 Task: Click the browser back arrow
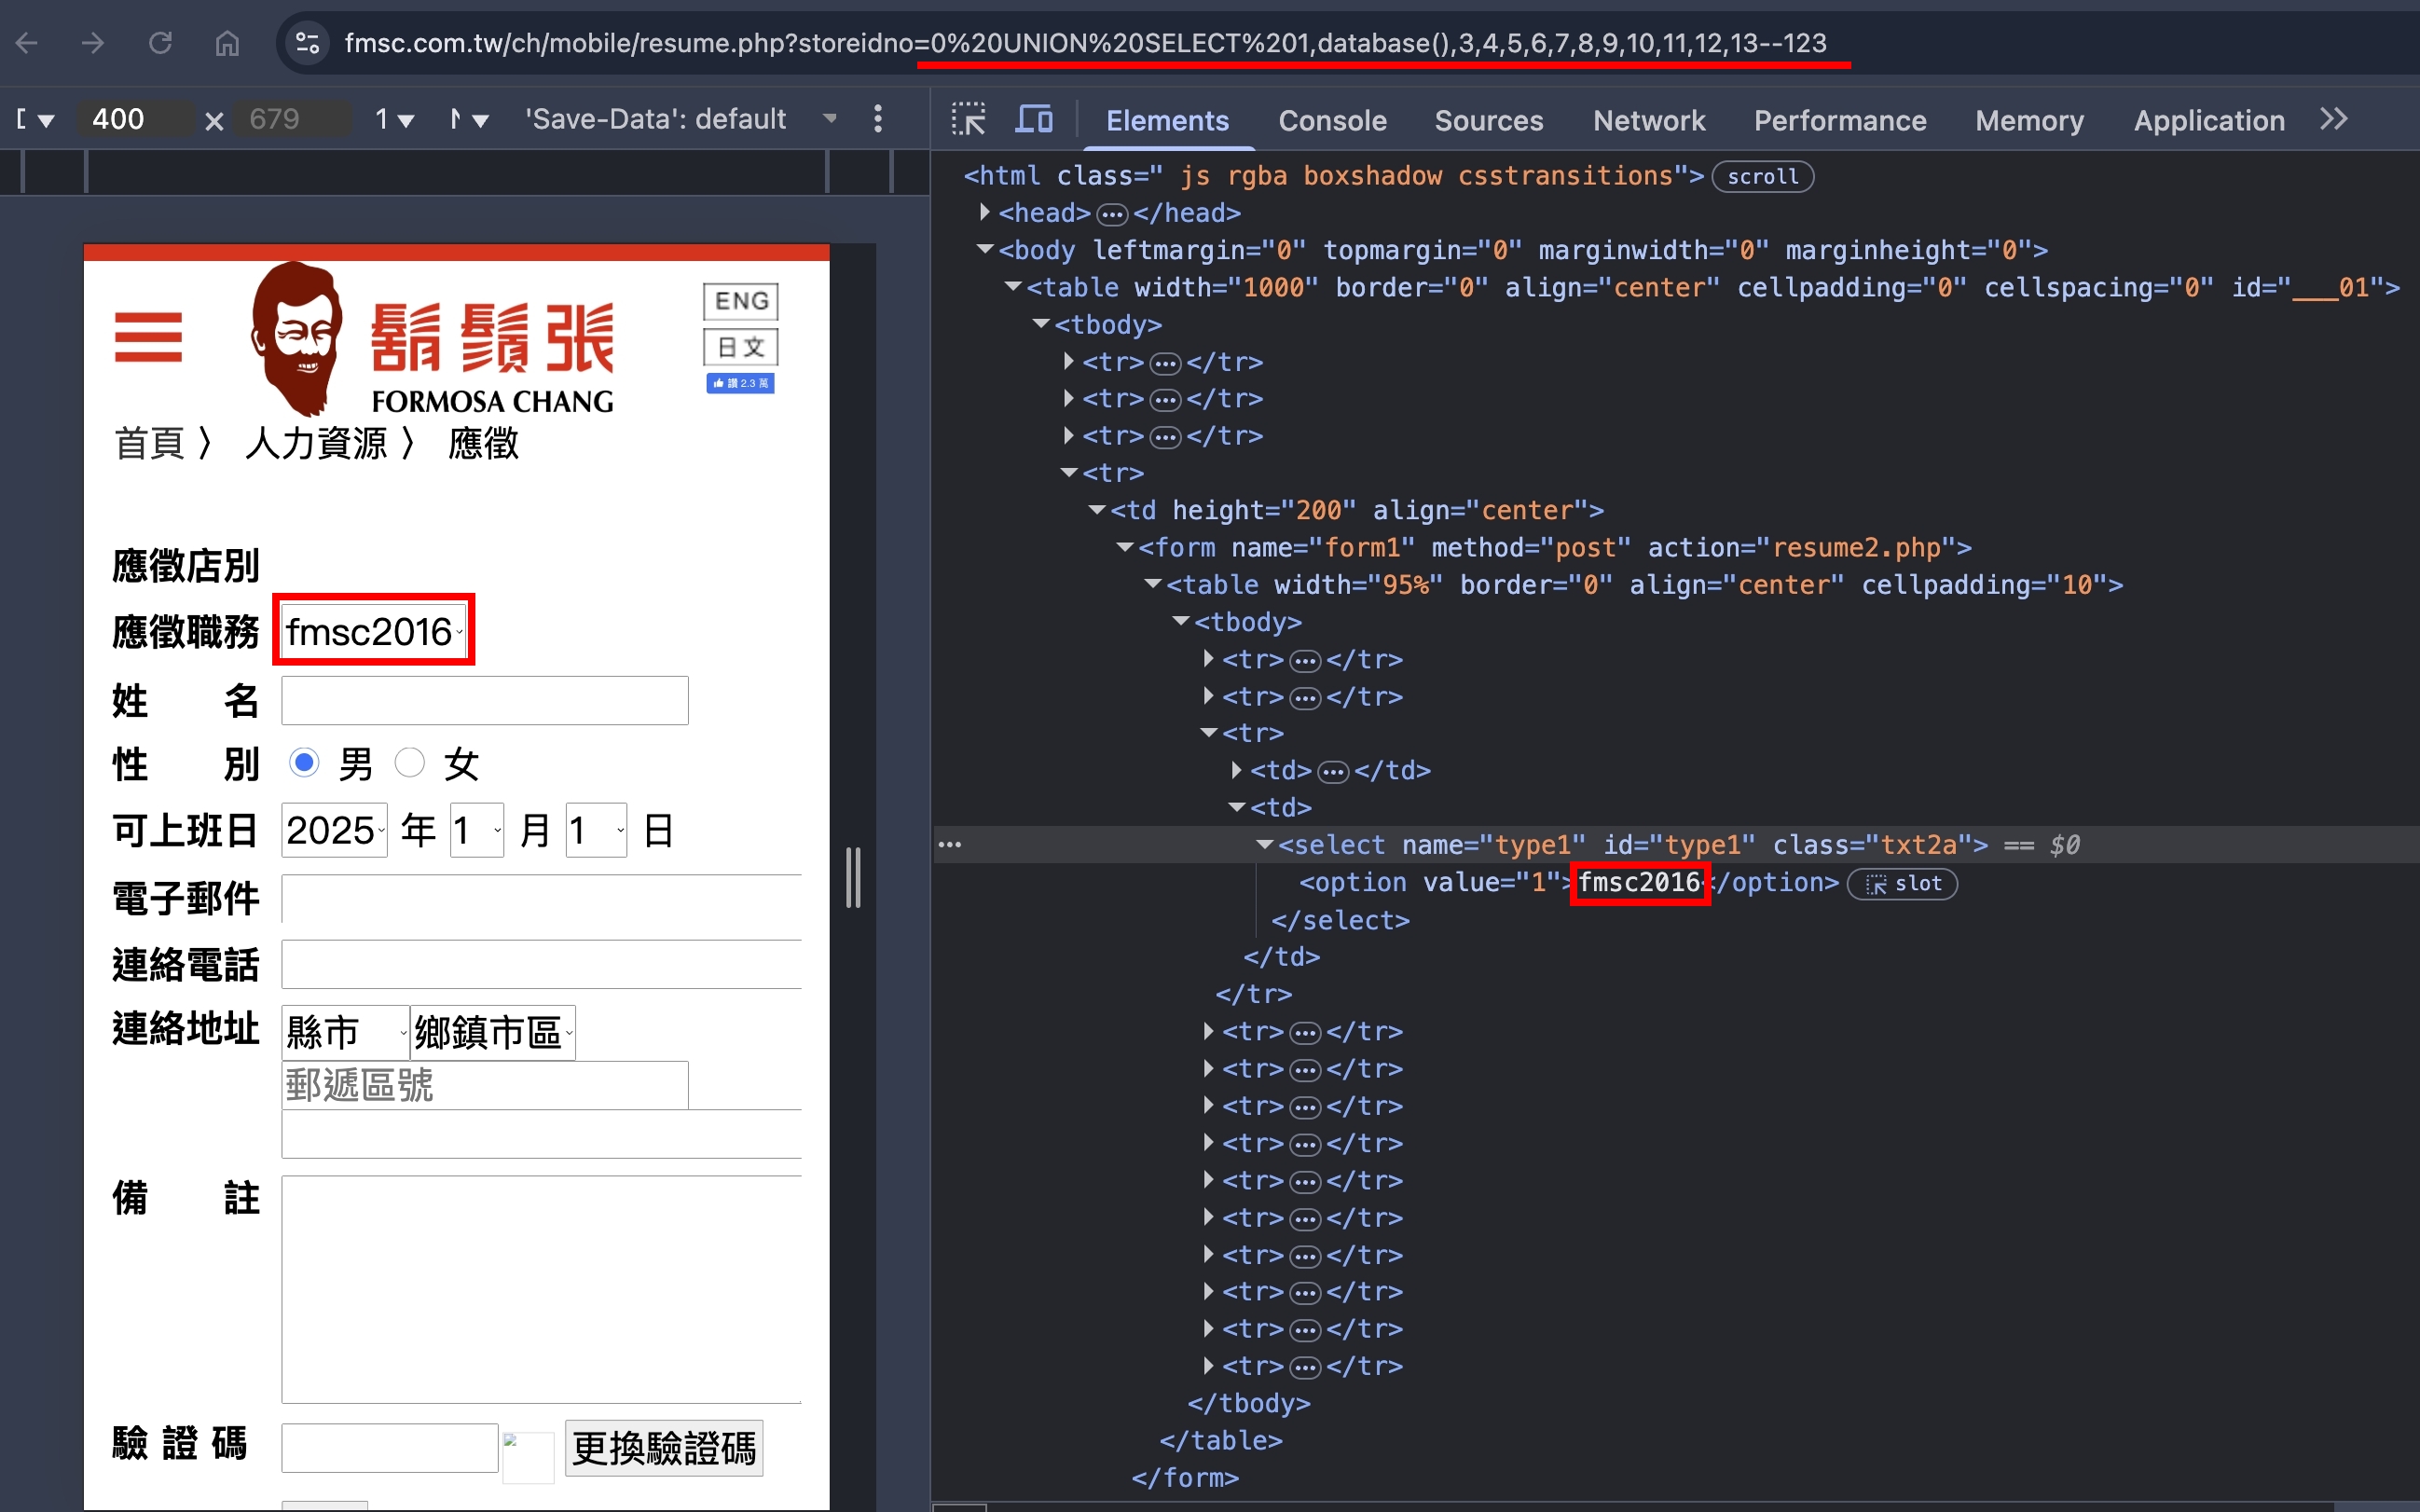pyautogui.click(x=27, y=43)
